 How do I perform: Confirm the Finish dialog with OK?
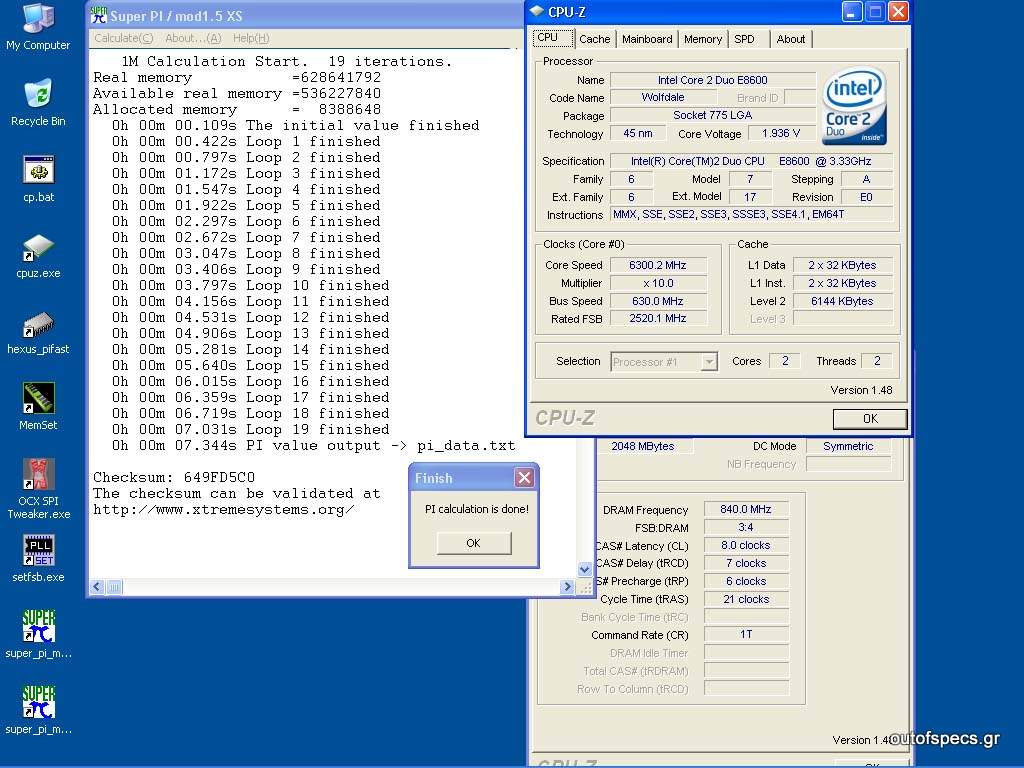pyautogui.click(x=473, y=543)
